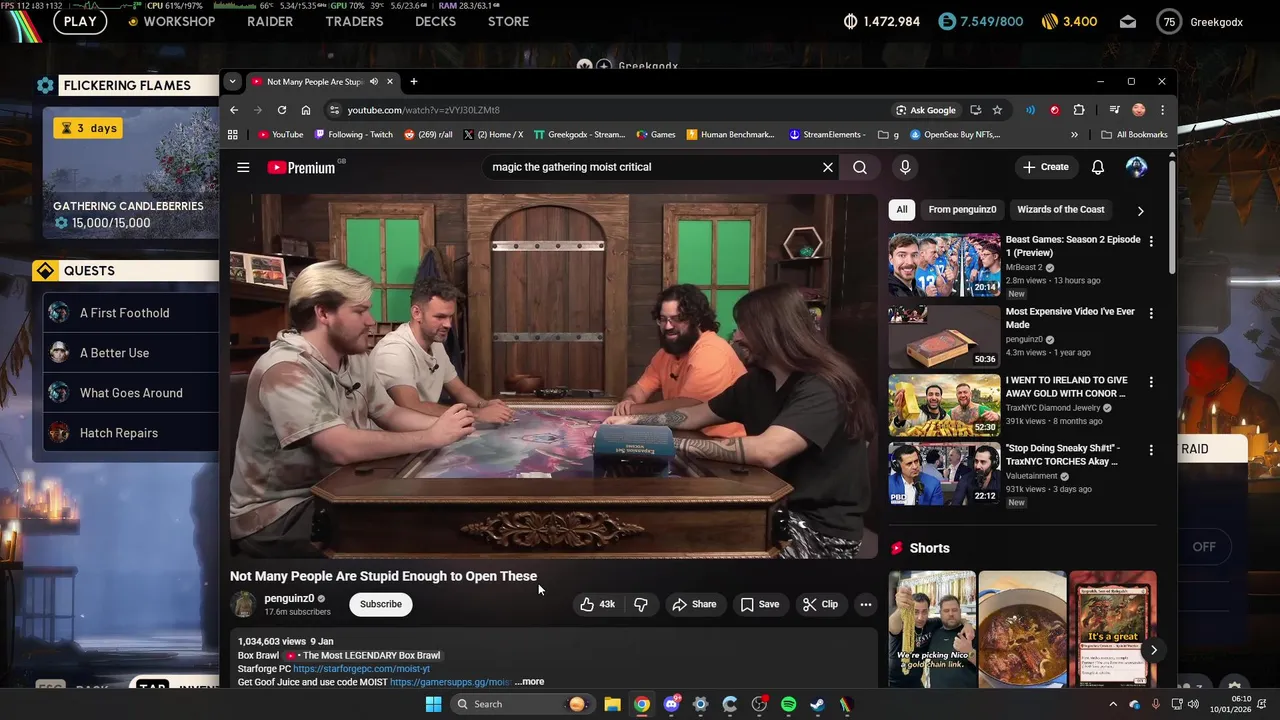Open starforgepc.com link in description
The width and height of the screenshot is (1280, 720).
coord(361,669)
